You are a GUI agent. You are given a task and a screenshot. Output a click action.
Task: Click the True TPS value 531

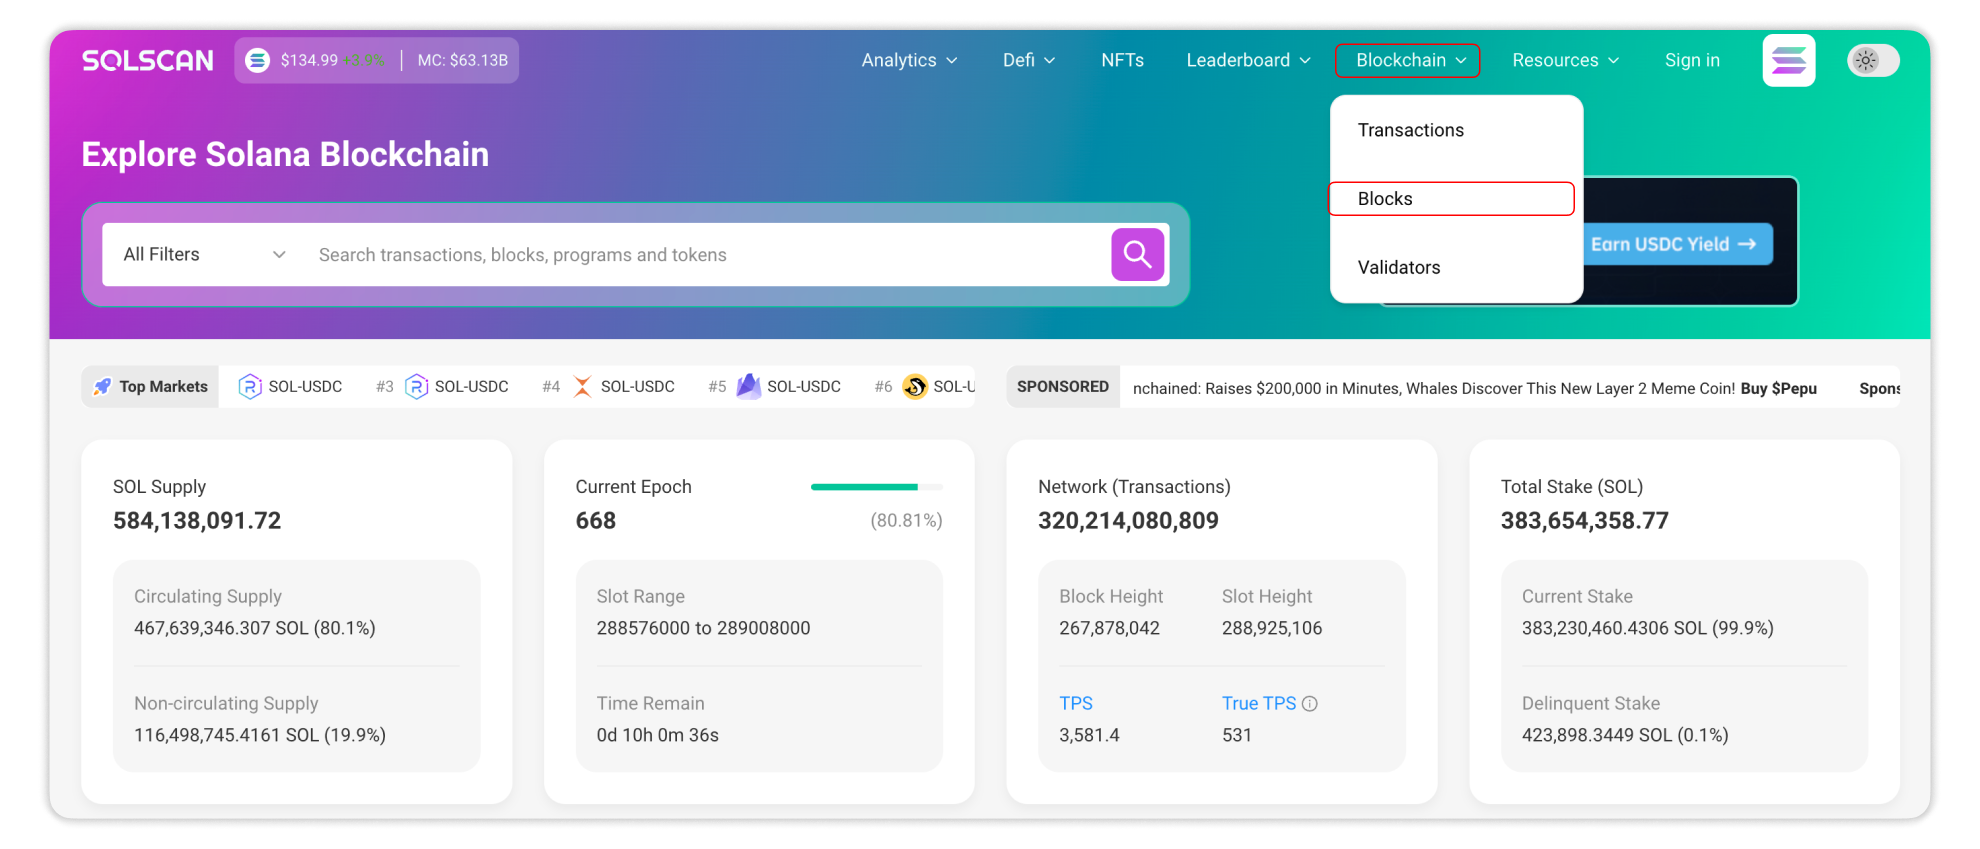tap(1237, 735)
